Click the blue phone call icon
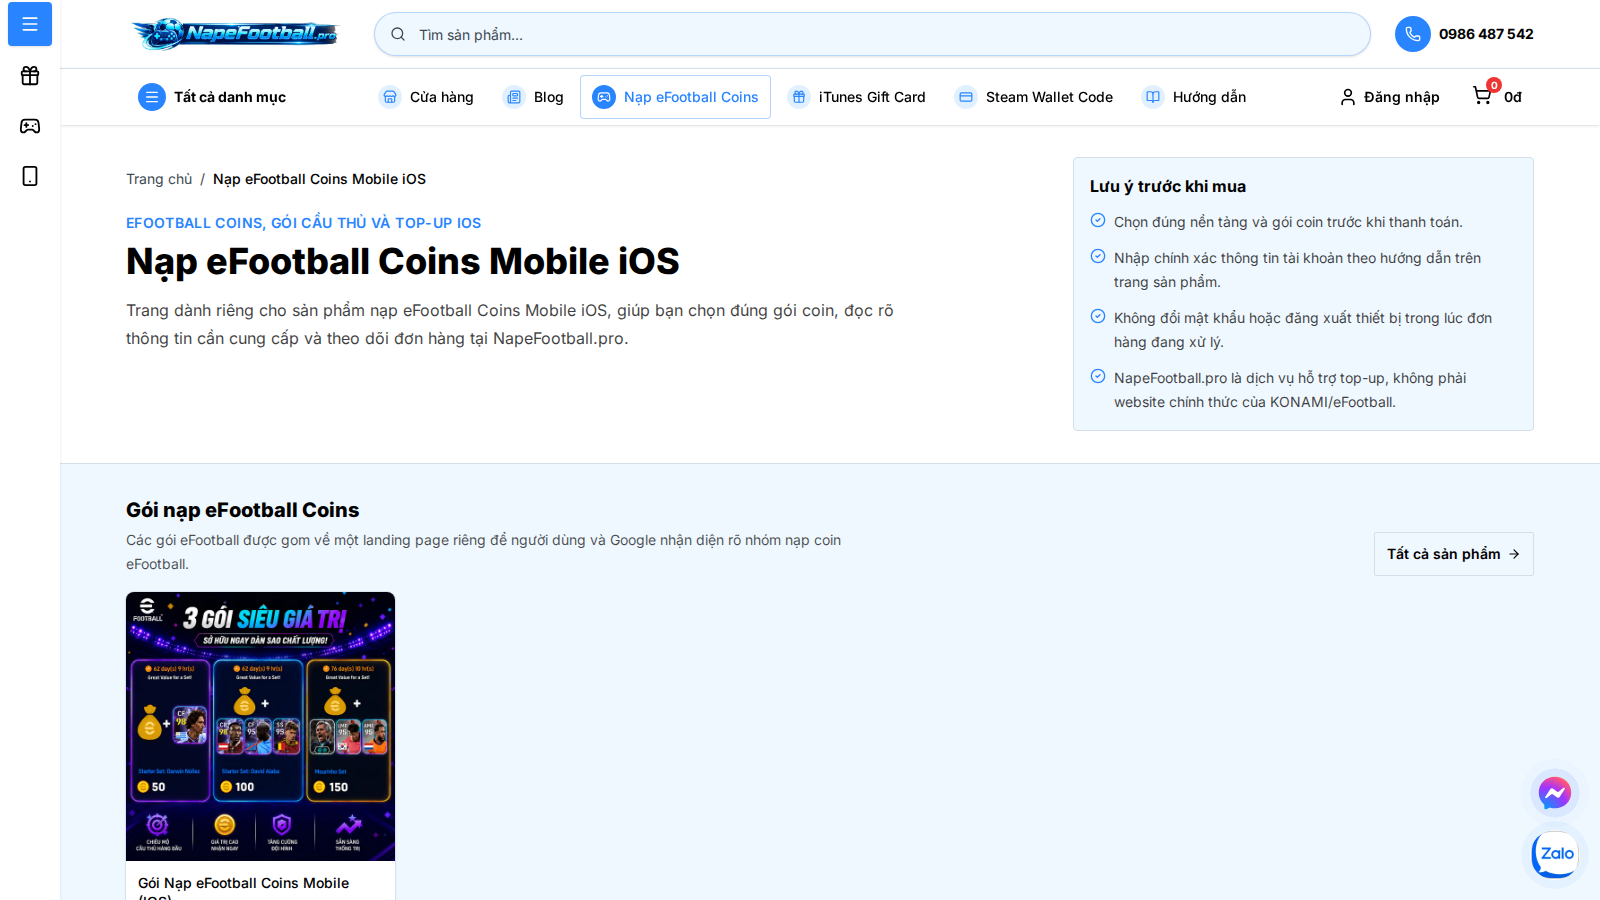This screenshot has width=1600, height=900. (1412, 34)
